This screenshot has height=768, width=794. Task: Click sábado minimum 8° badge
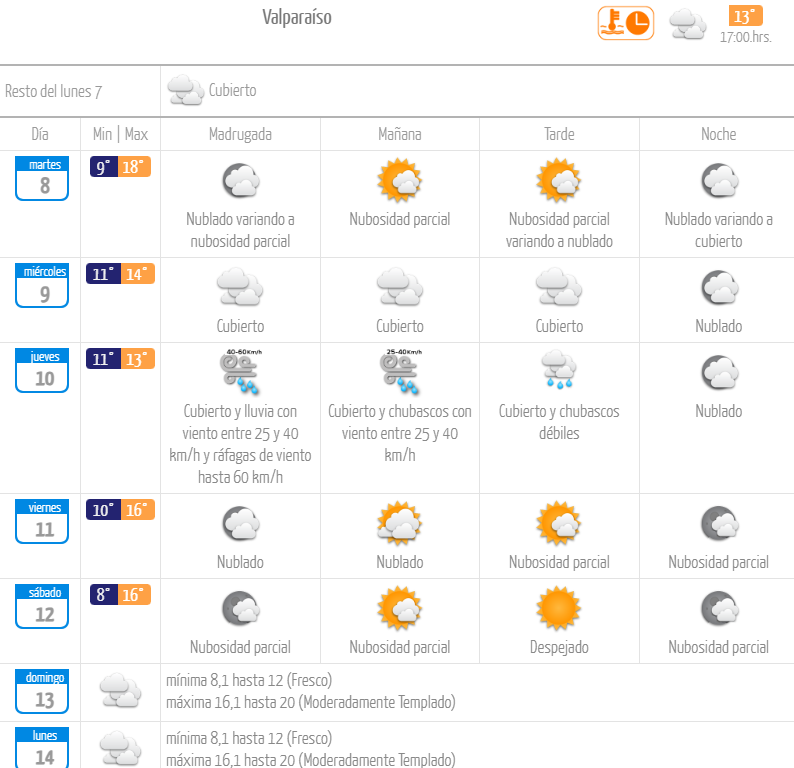pos(104,595)
